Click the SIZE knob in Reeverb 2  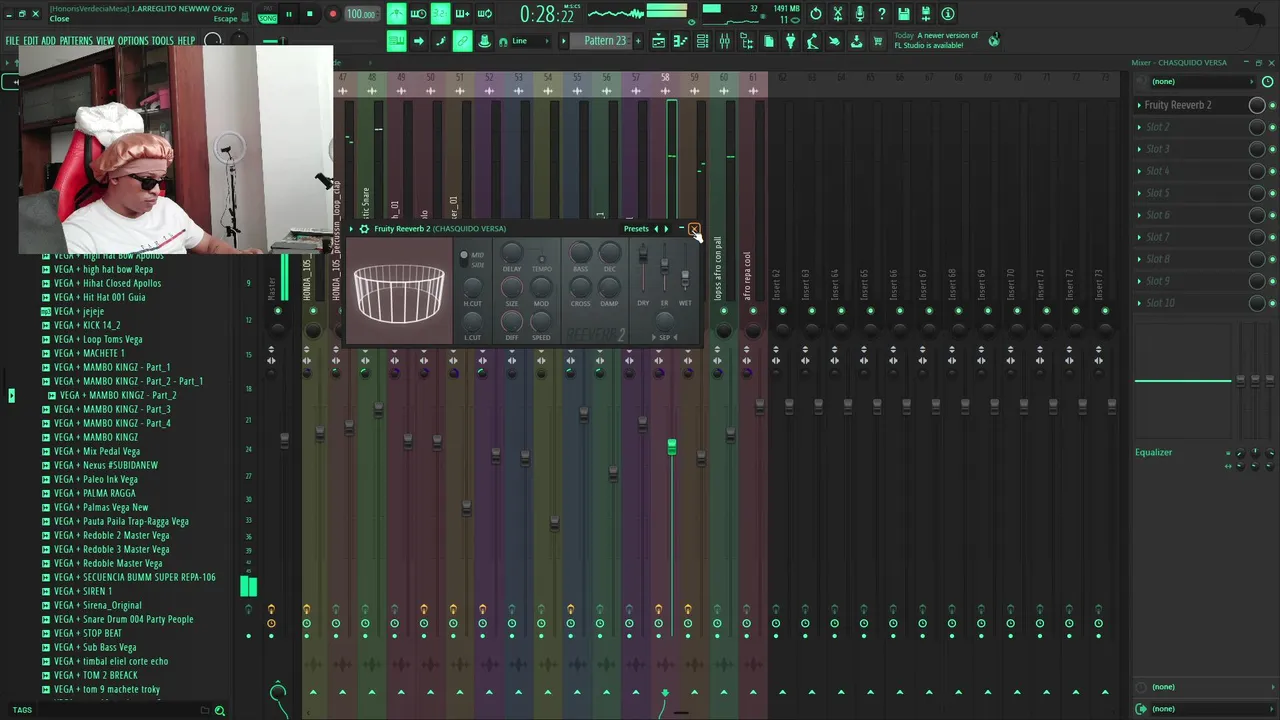coord(512,287)
